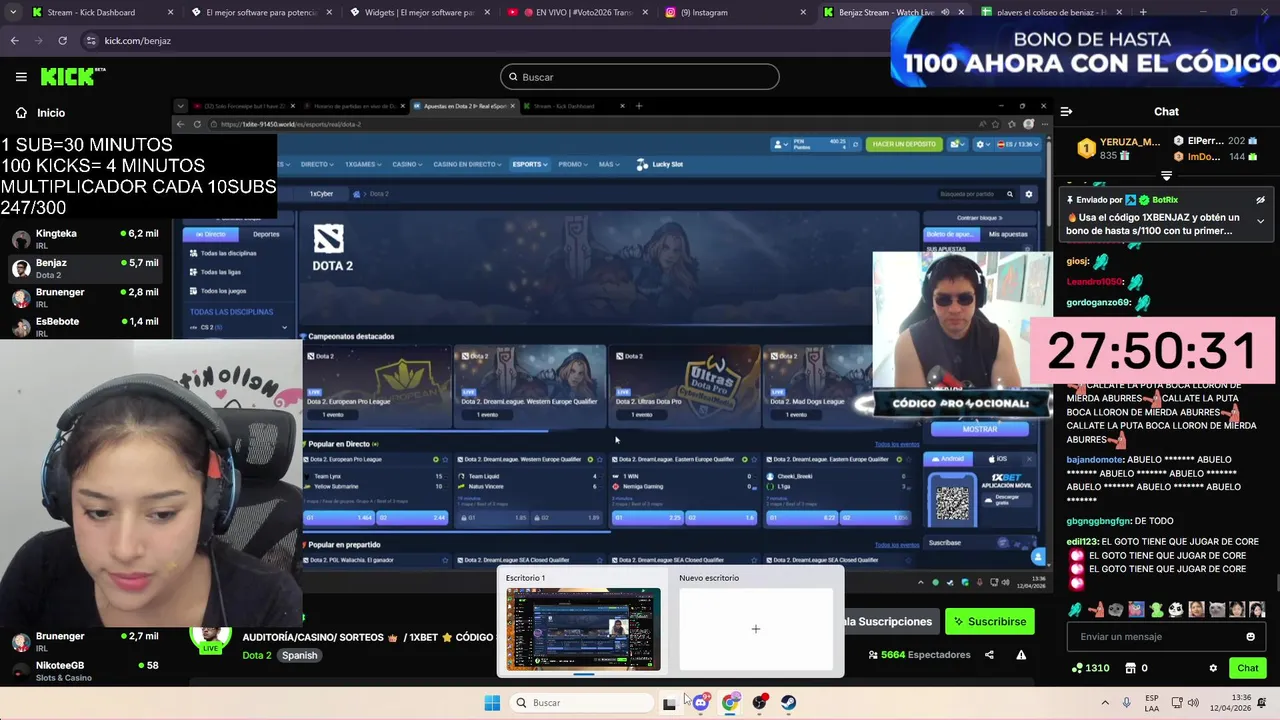Share the stream via share icon
Image resolution: width=1280 pixels, height=720 pixels.
[x=989, y=655]
